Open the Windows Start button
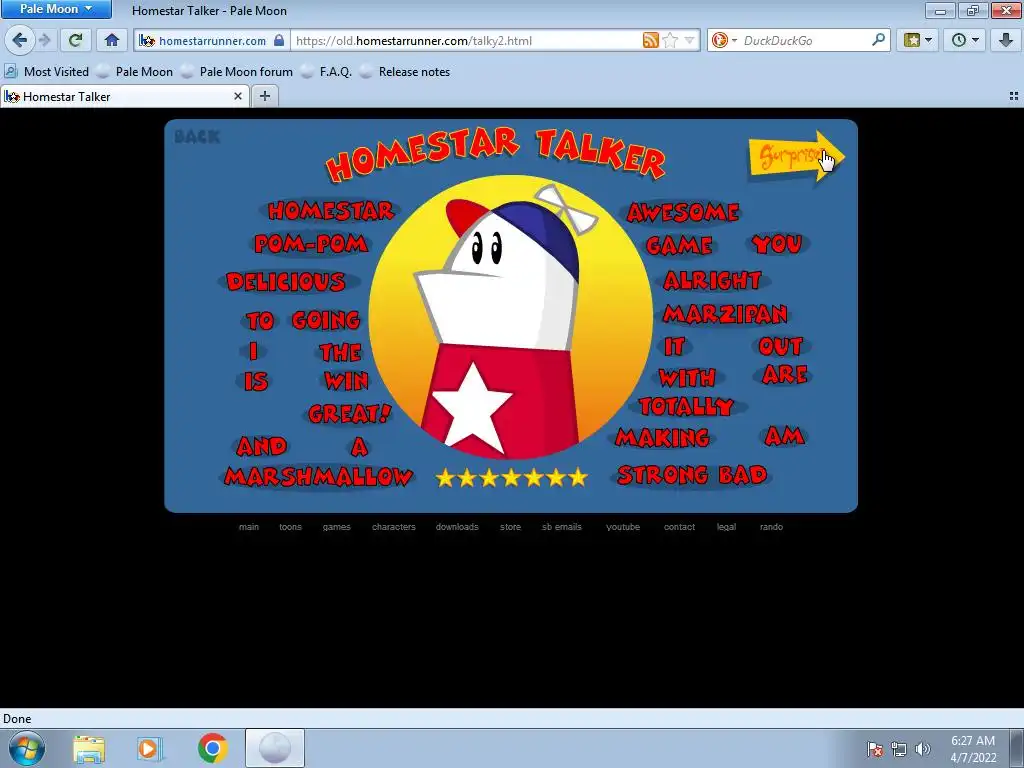 [x=27, y=748]
